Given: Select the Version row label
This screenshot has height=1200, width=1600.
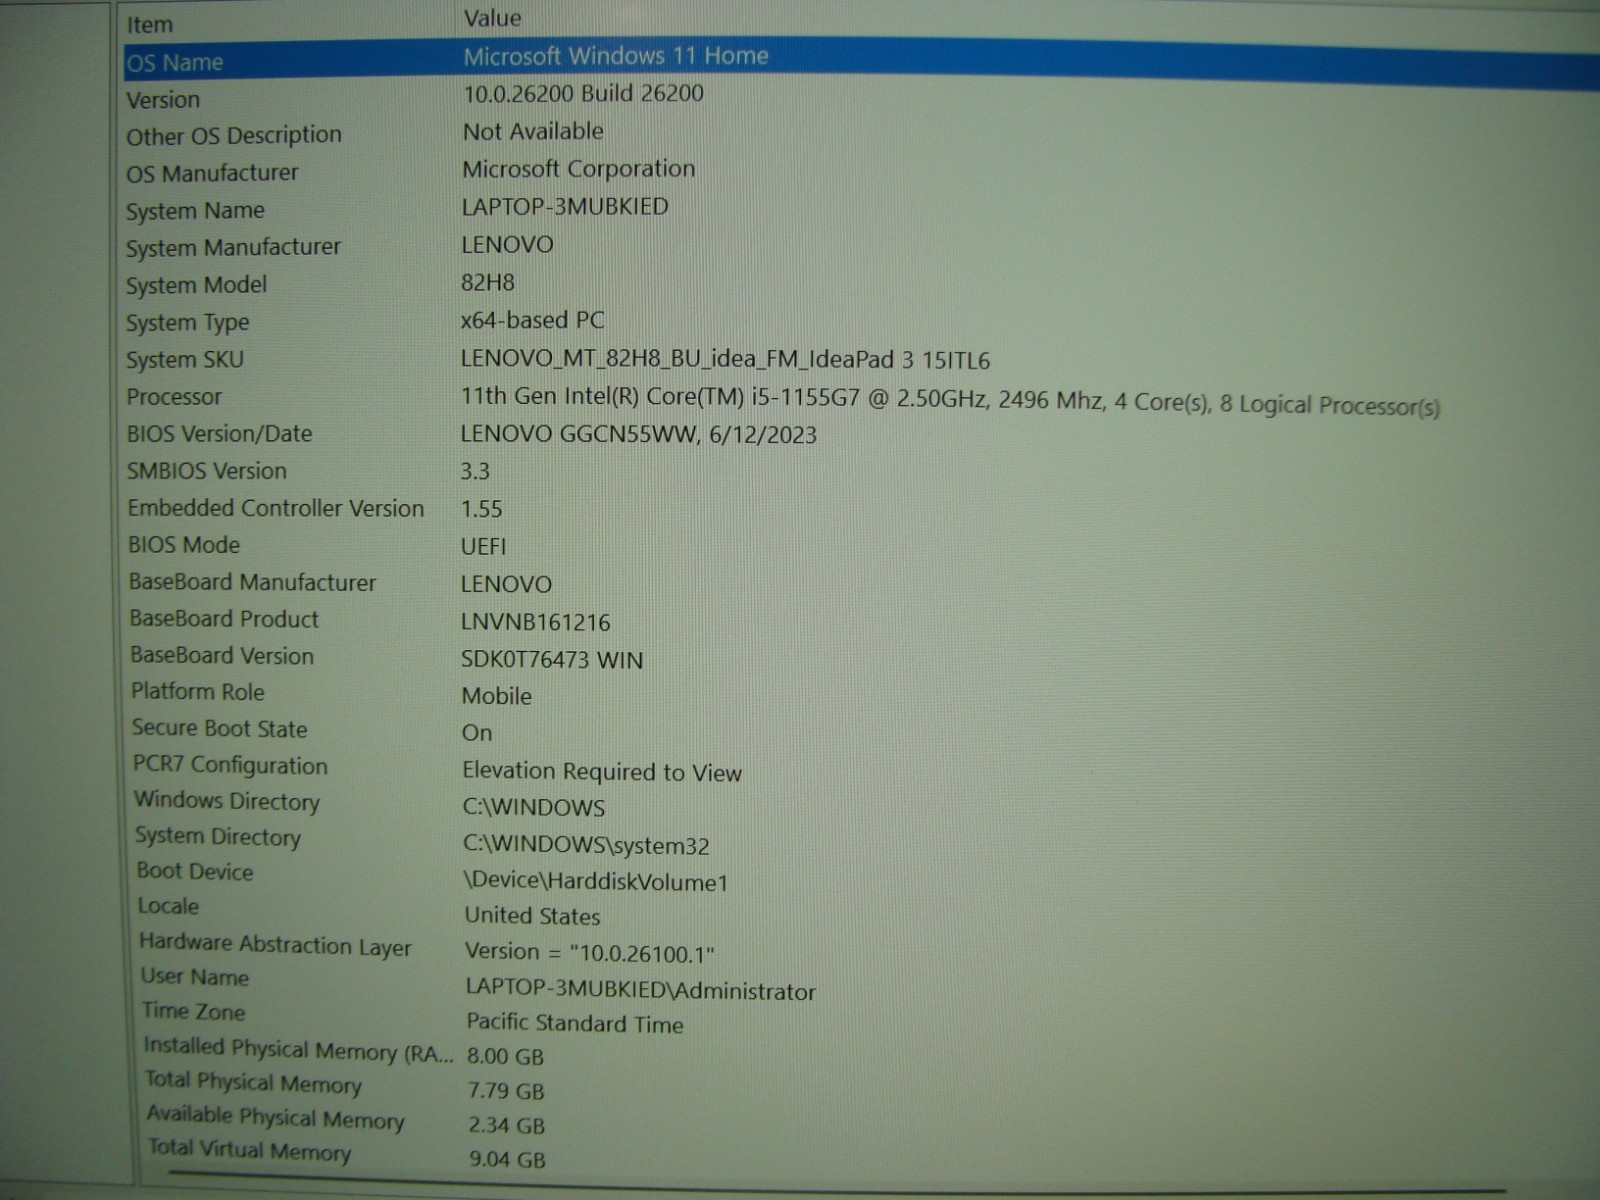Looking at the screenshot, I should click(163, 100).
